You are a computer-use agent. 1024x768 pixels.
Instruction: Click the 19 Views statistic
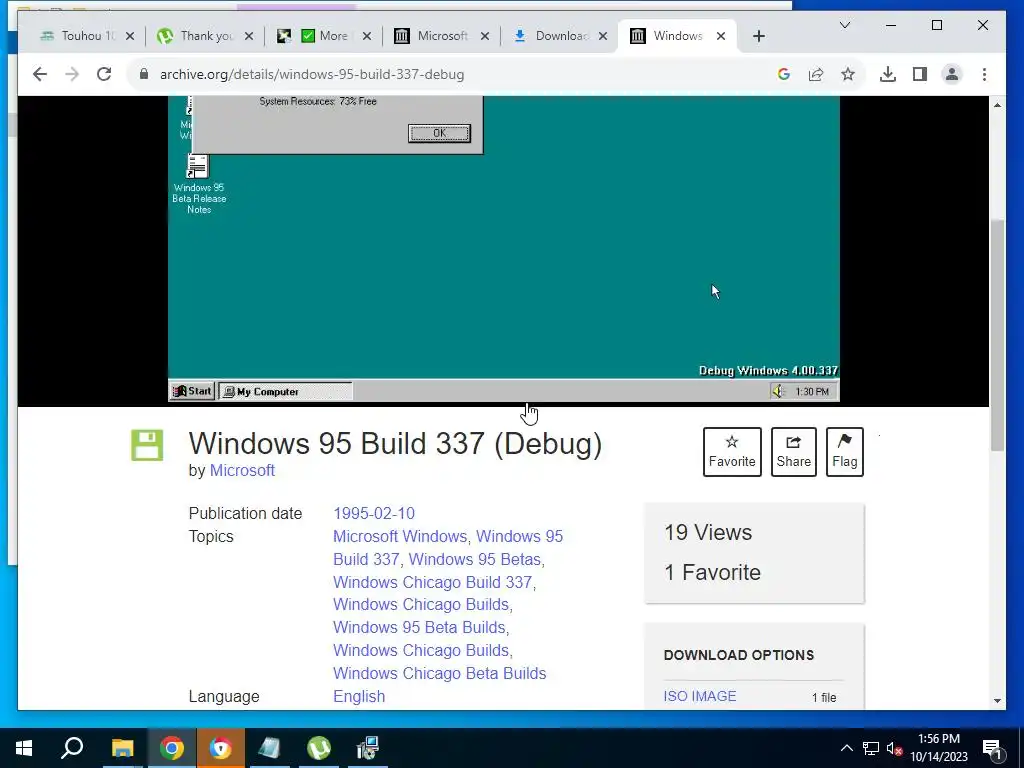point(708,532)
